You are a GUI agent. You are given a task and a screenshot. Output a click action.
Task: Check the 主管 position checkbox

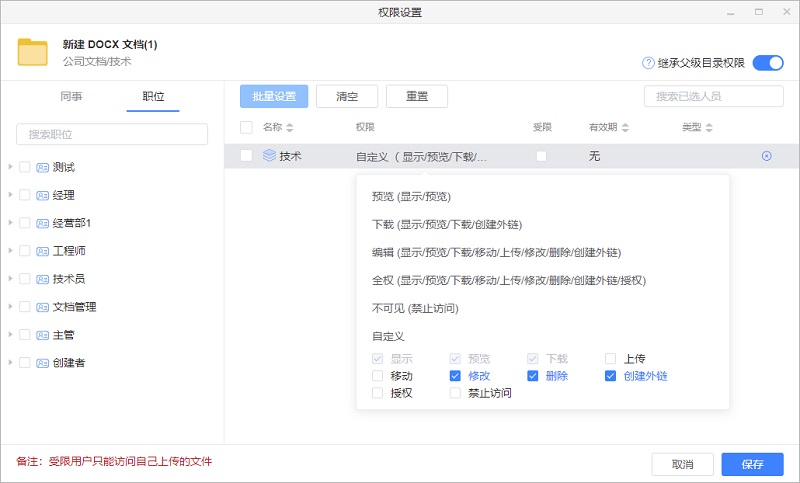24,334
